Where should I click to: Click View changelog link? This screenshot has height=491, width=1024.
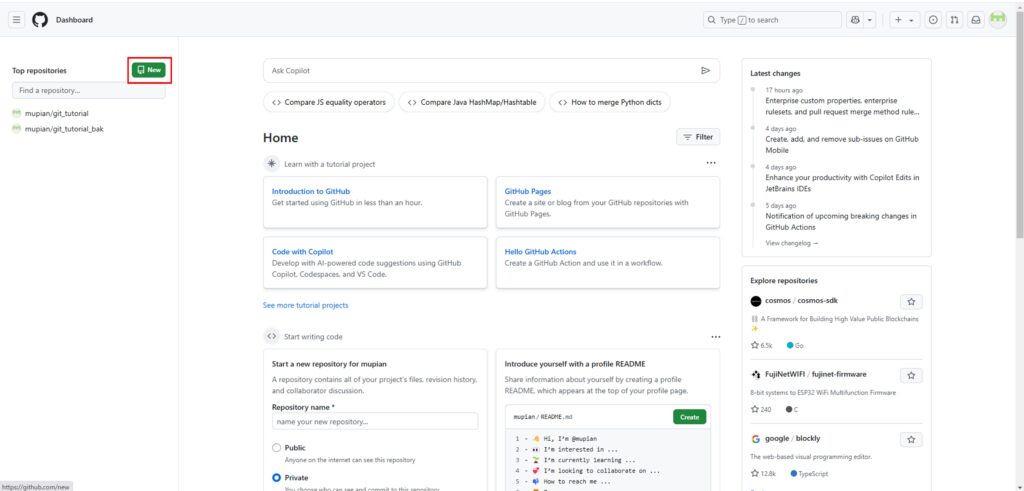coord(792,243)
